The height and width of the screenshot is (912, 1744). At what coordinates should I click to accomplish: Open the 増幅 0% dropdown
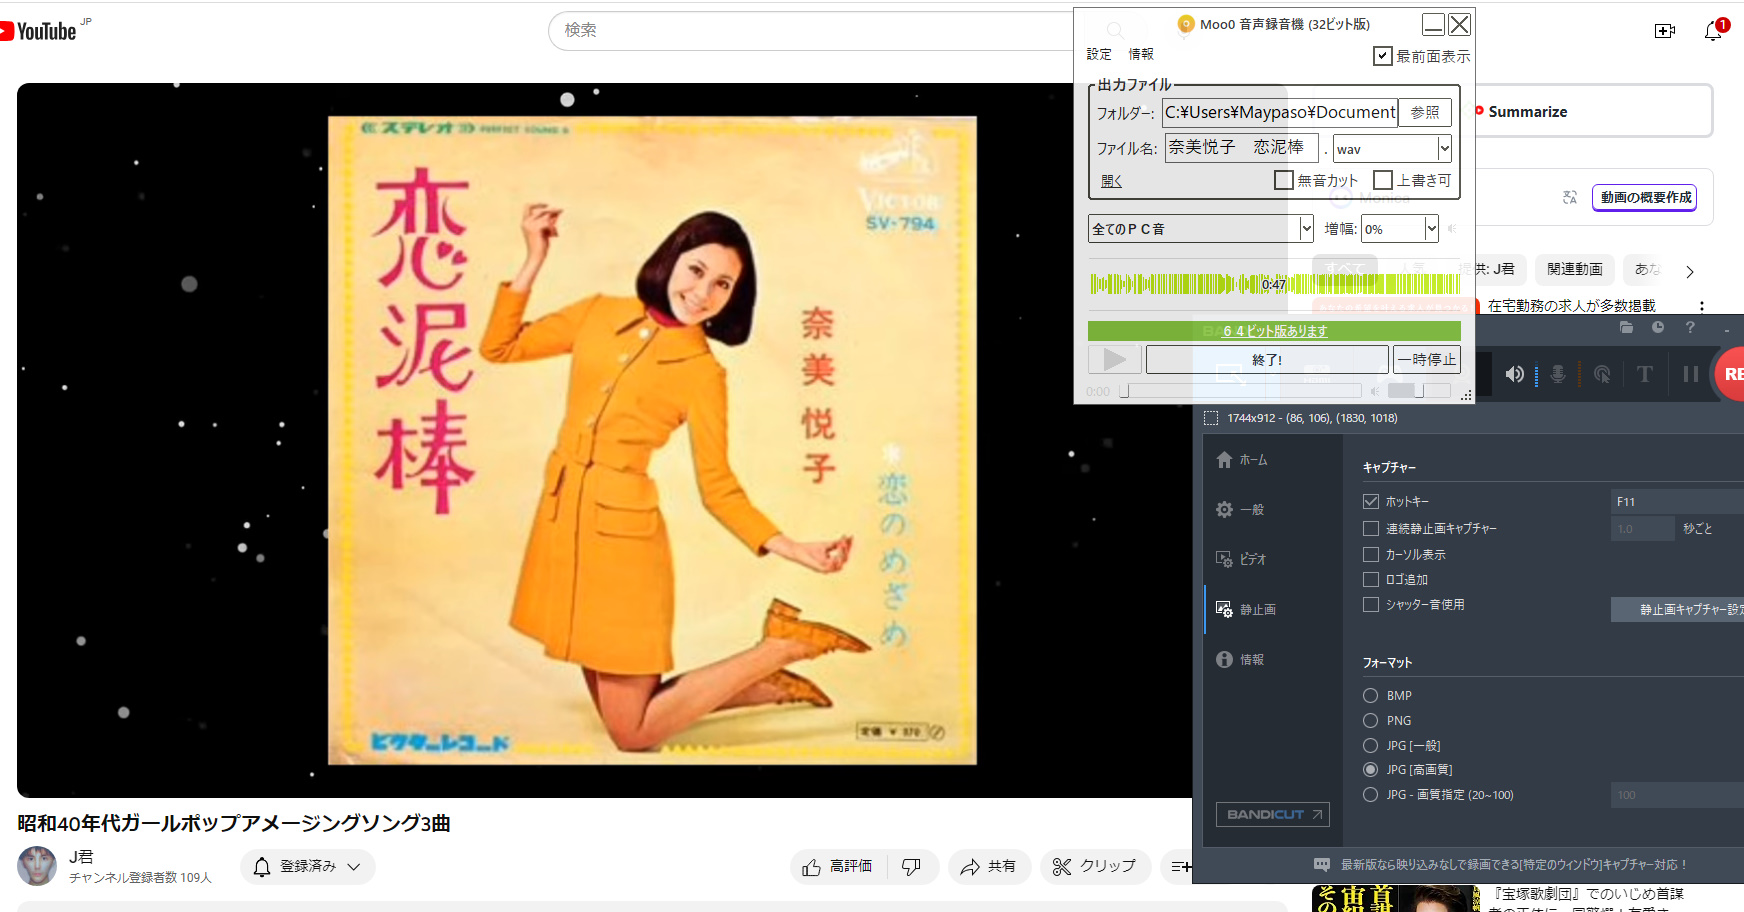point(1400,228)
